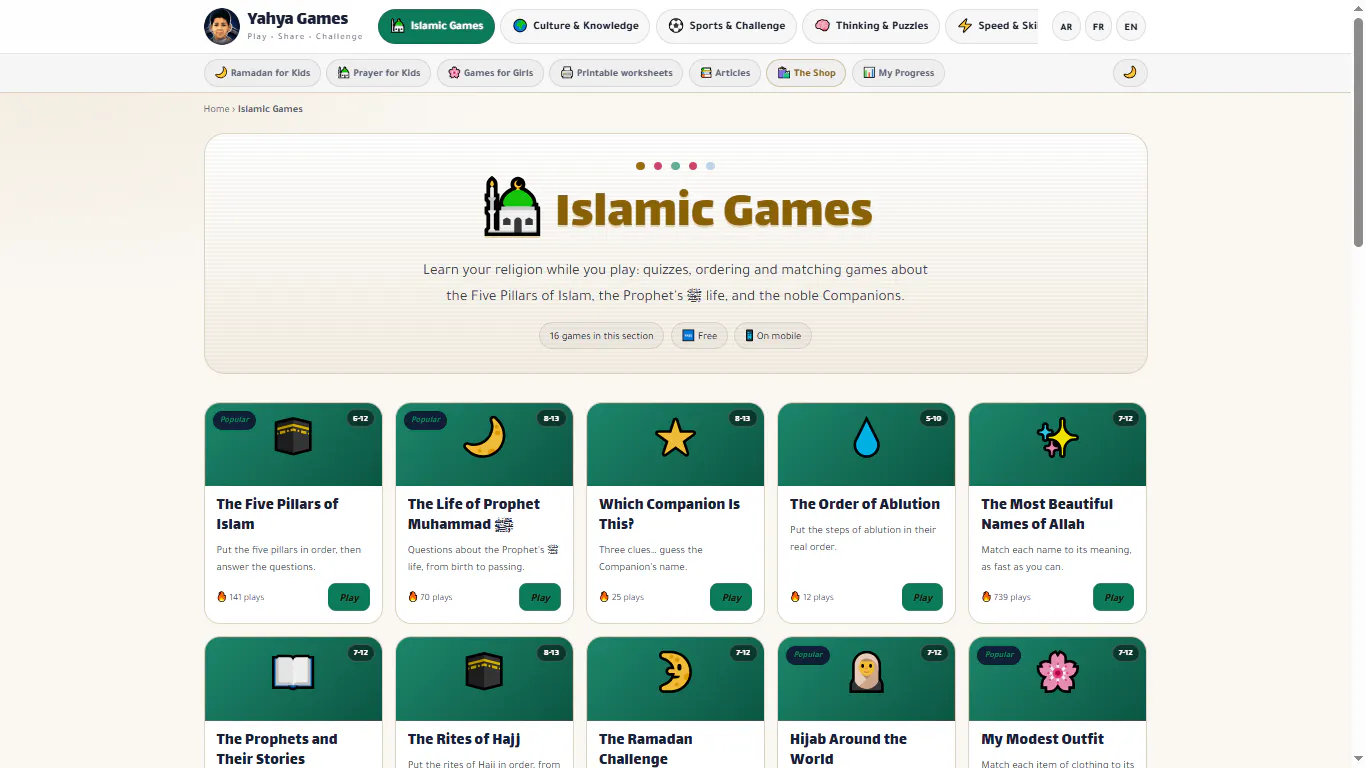Switch language to English (EN)
This screenshot has height=768, width=1366.
1131,27
